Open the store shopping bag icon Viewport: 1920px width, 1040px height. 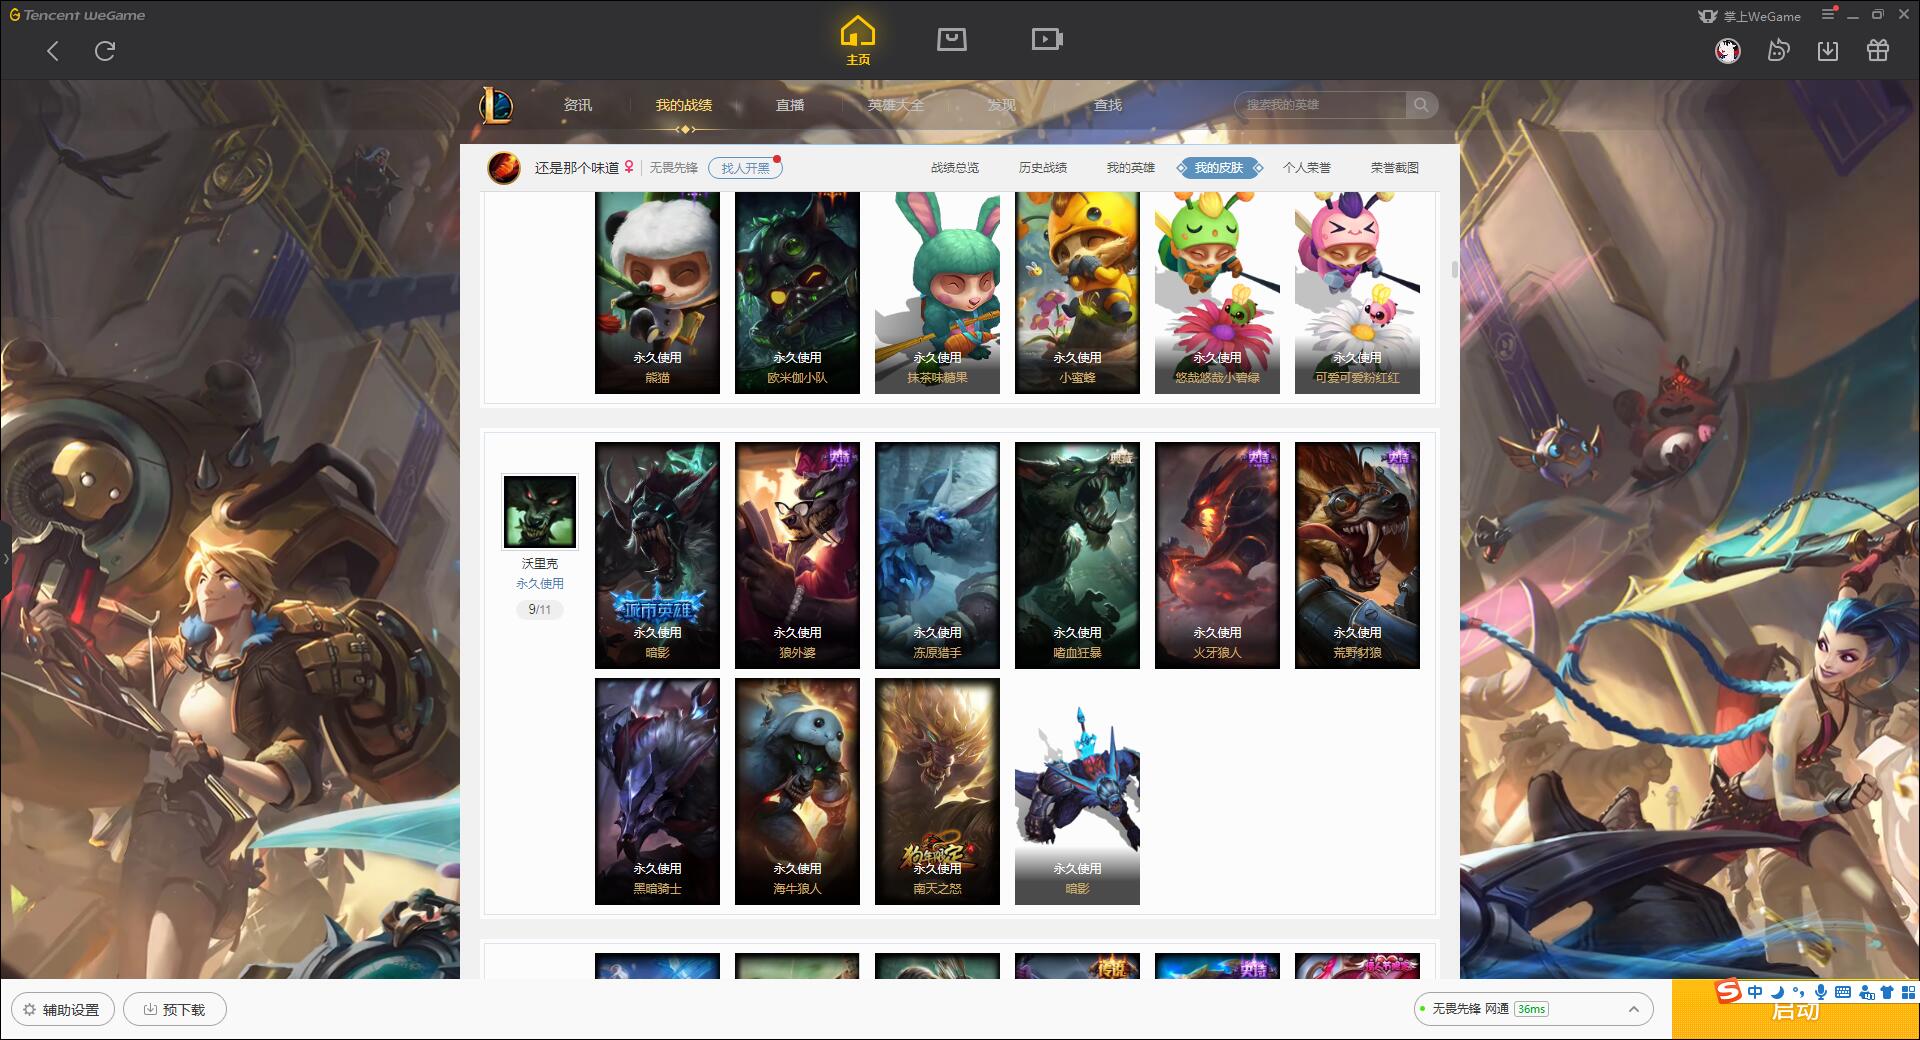[x=951, y=39]
